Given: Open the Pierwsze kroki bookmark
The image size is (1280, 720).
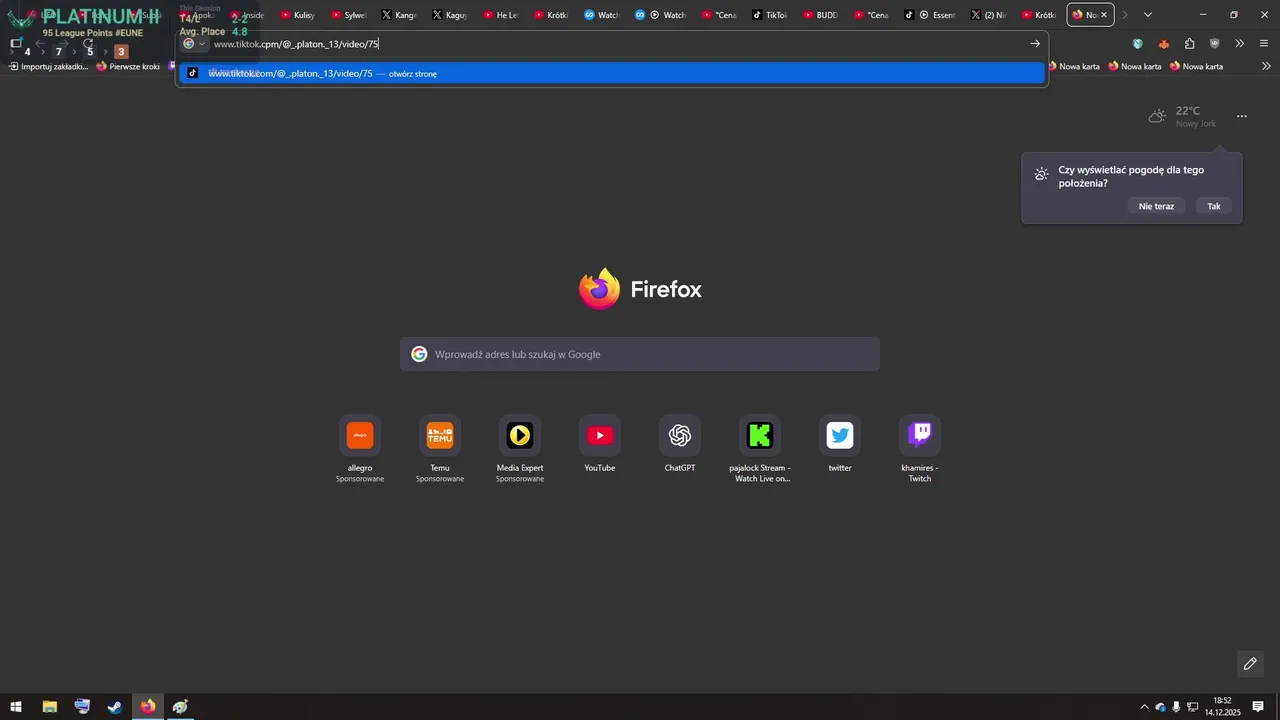Looking at the screenshot, I should click(x=128, y=66).
